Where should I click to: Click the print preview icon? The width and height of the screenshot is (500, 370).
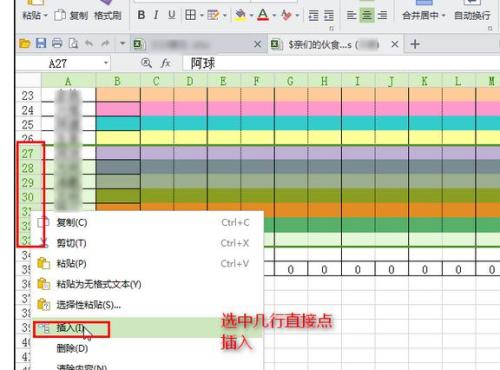click(73, 43)
